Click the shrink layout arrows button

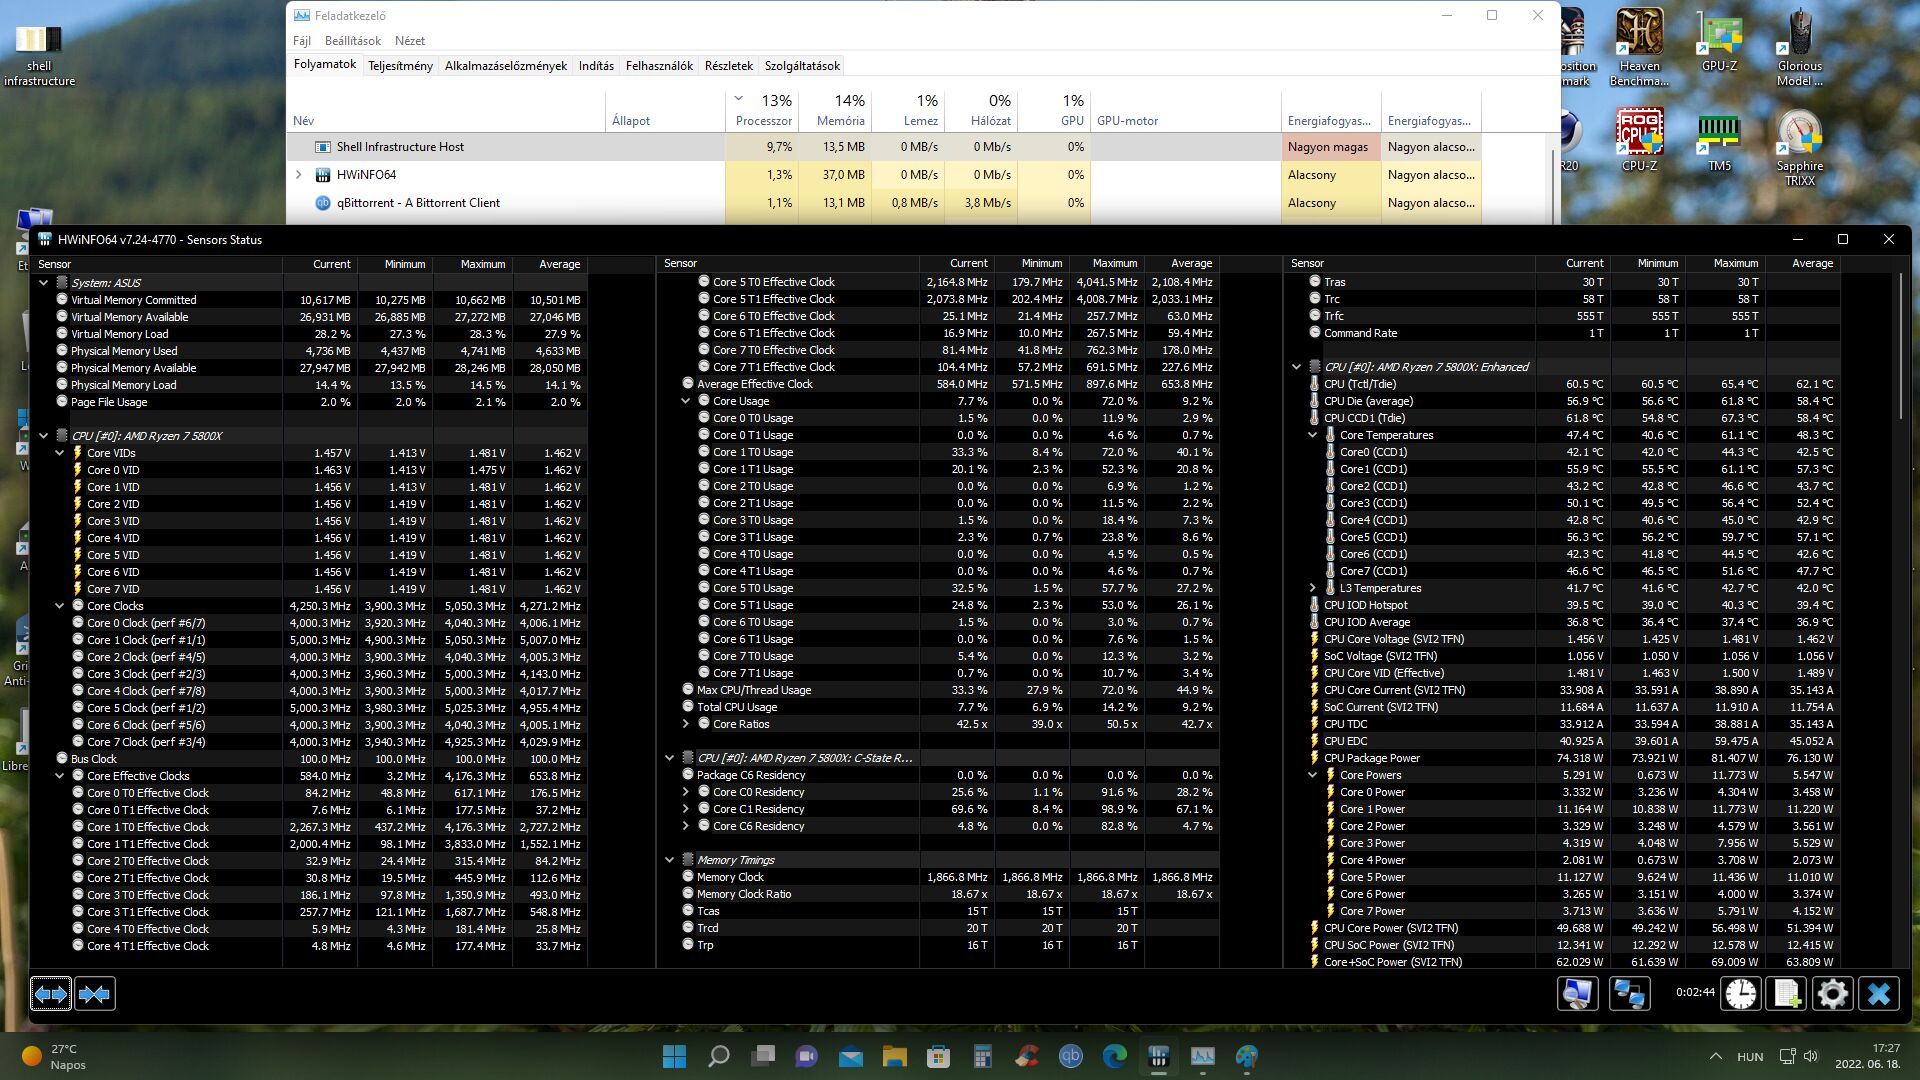coord(95,994)
